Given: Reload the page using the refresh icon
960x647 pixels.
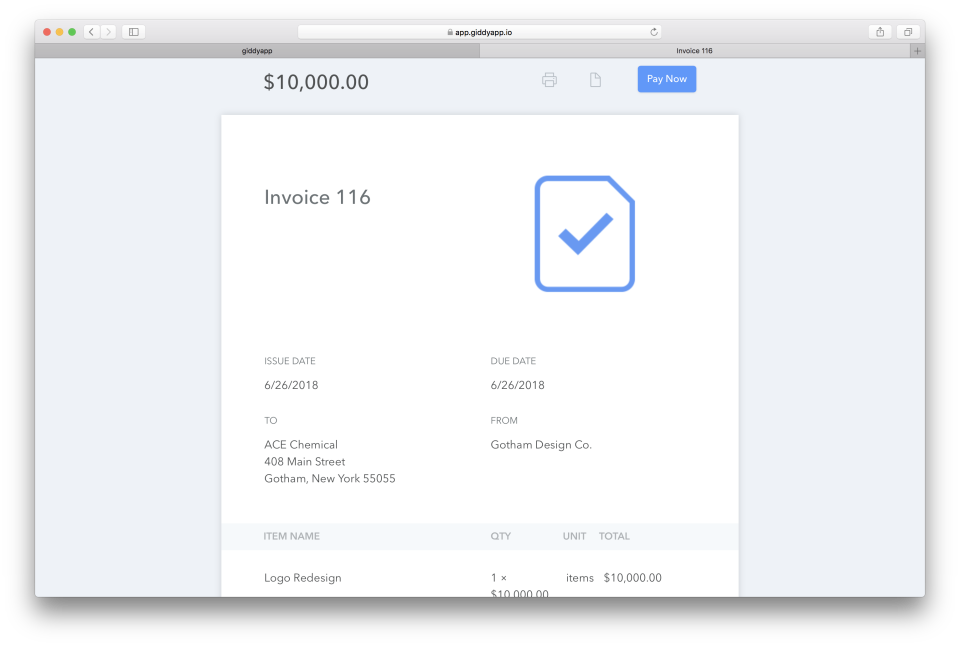Looking at the screenshot, I should 654,32.
